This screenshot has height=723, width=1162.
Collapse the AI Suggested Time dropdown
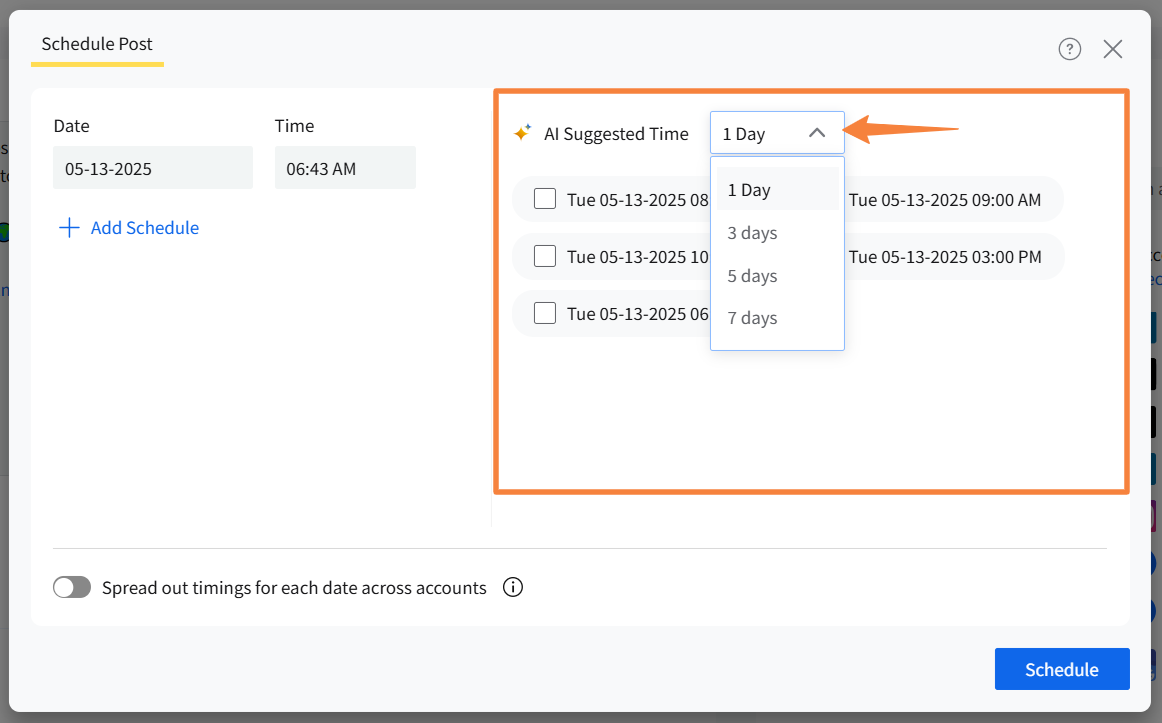tap(816, 133)
